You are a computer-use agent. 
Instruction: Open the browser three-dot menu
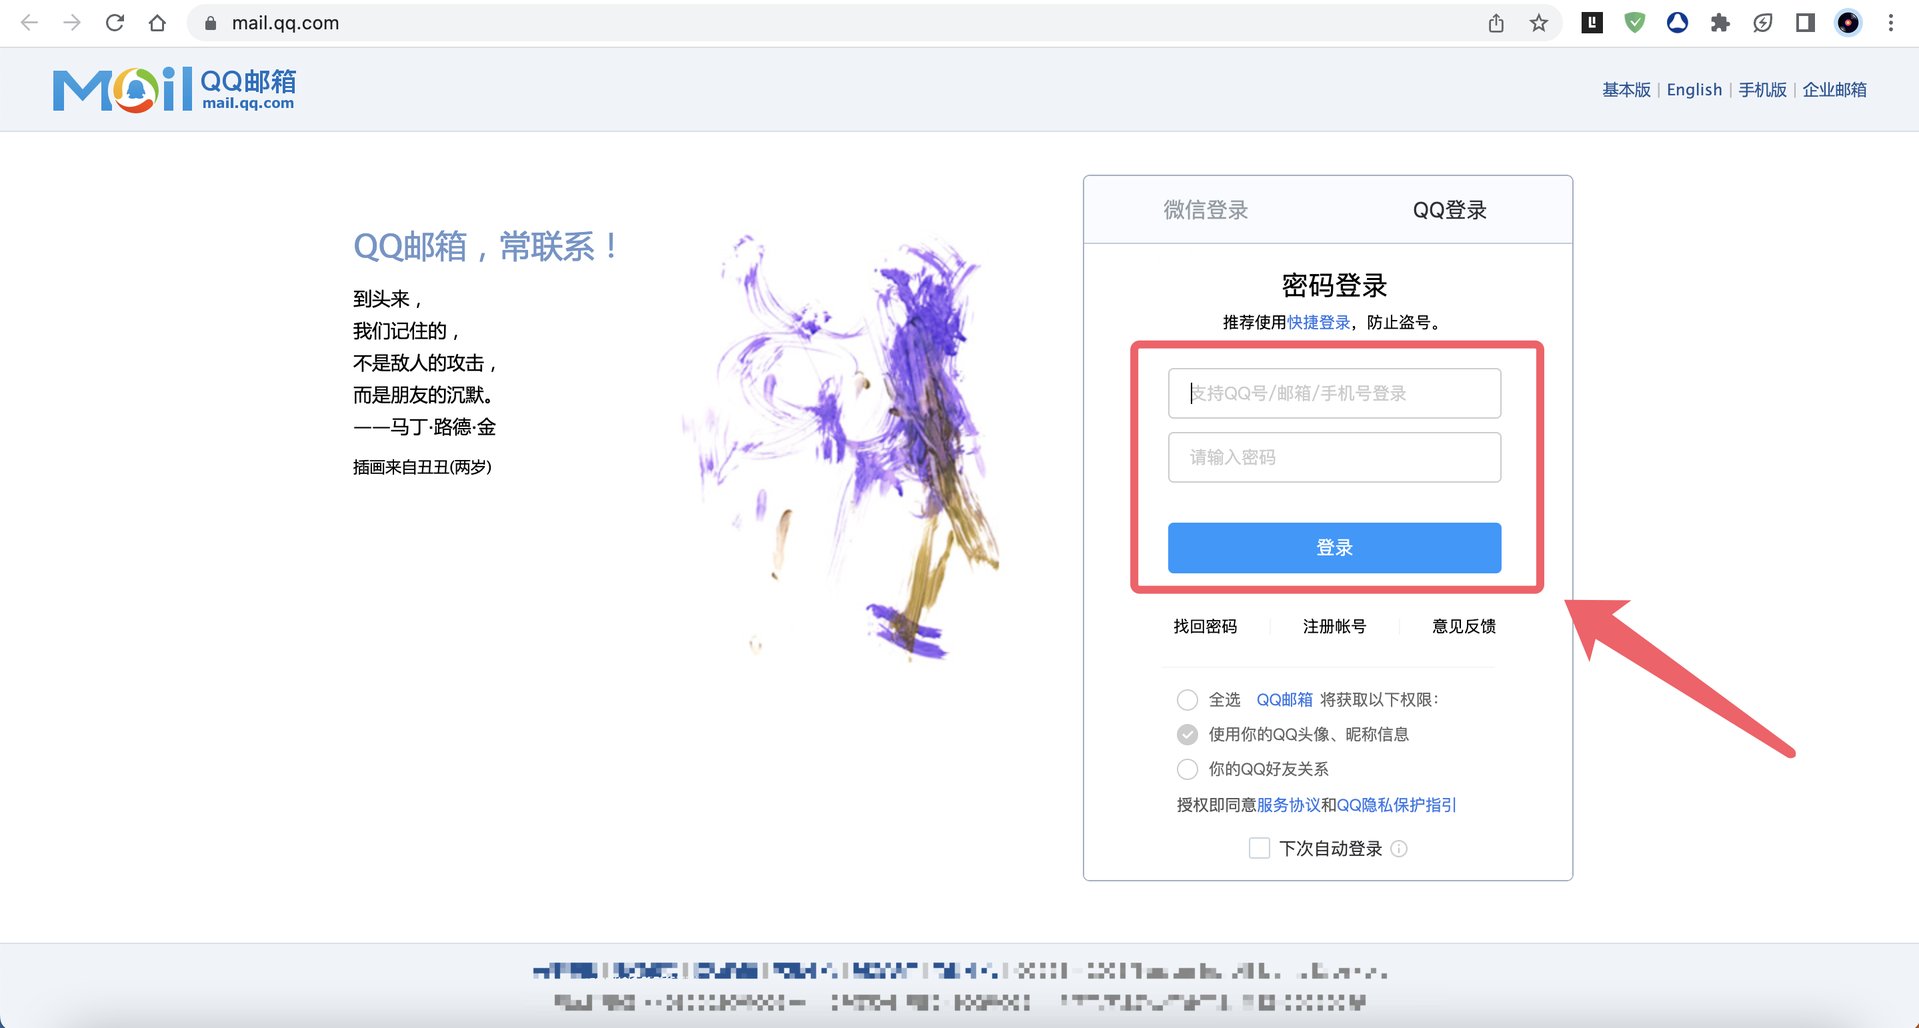pyautogui.click(x=1890, y=22)
